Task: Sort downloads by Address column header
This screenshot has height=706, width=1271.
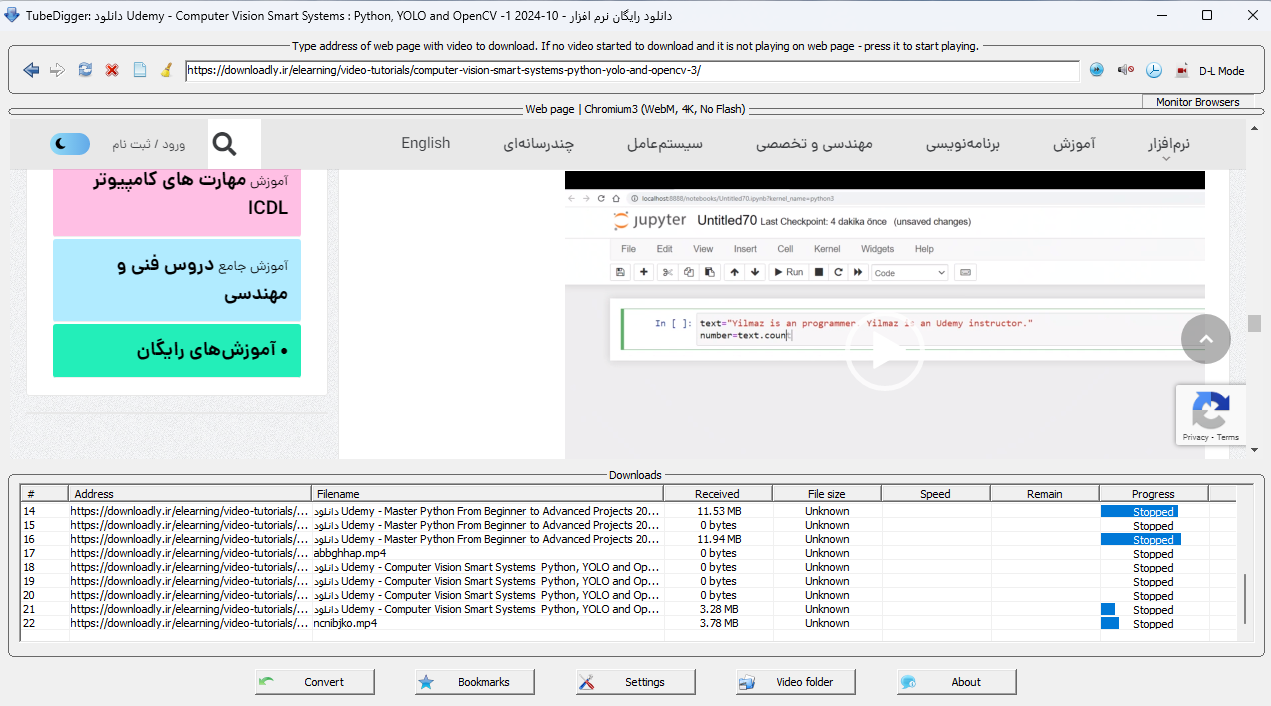Action: [x=190, y=494]
